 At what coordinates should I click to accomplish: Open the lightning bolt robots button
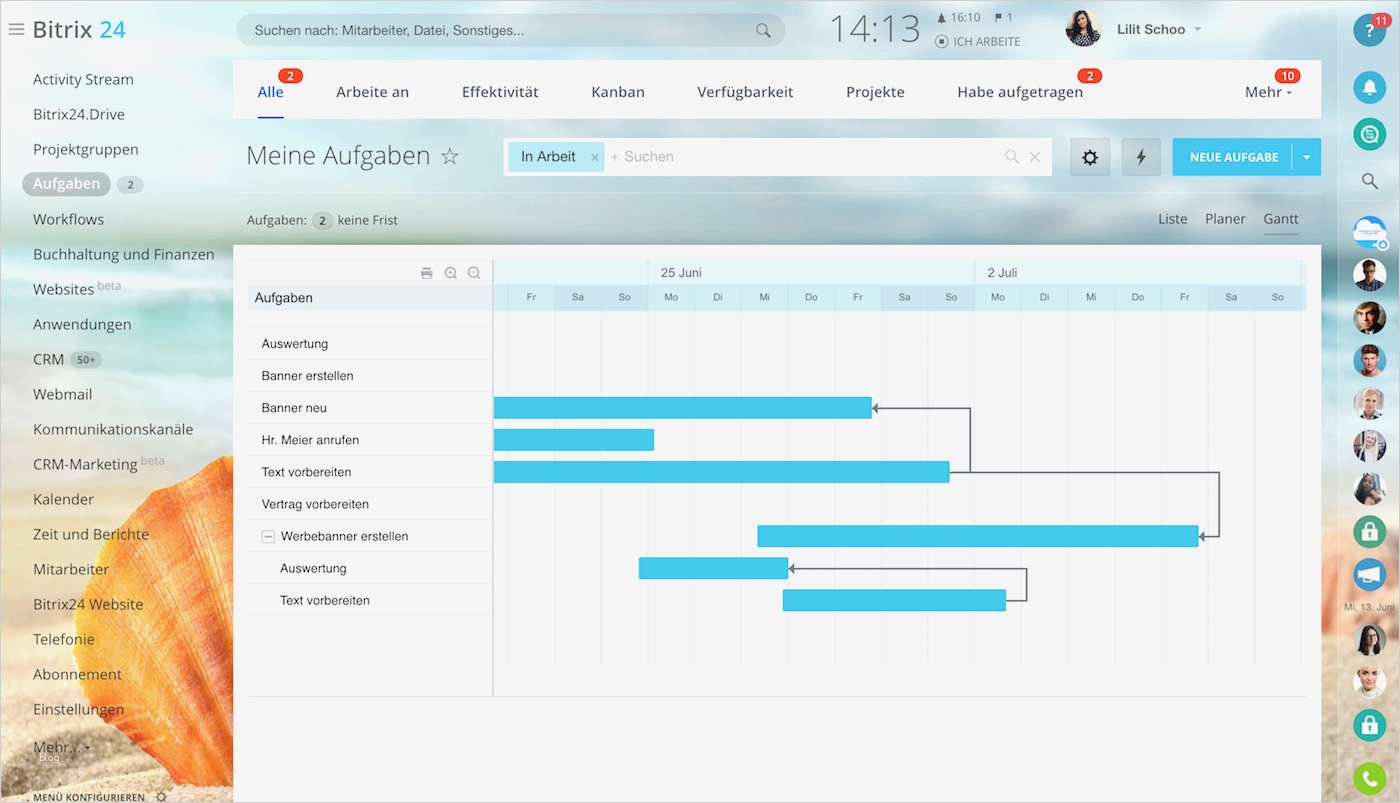click(x=1141, y=157)
